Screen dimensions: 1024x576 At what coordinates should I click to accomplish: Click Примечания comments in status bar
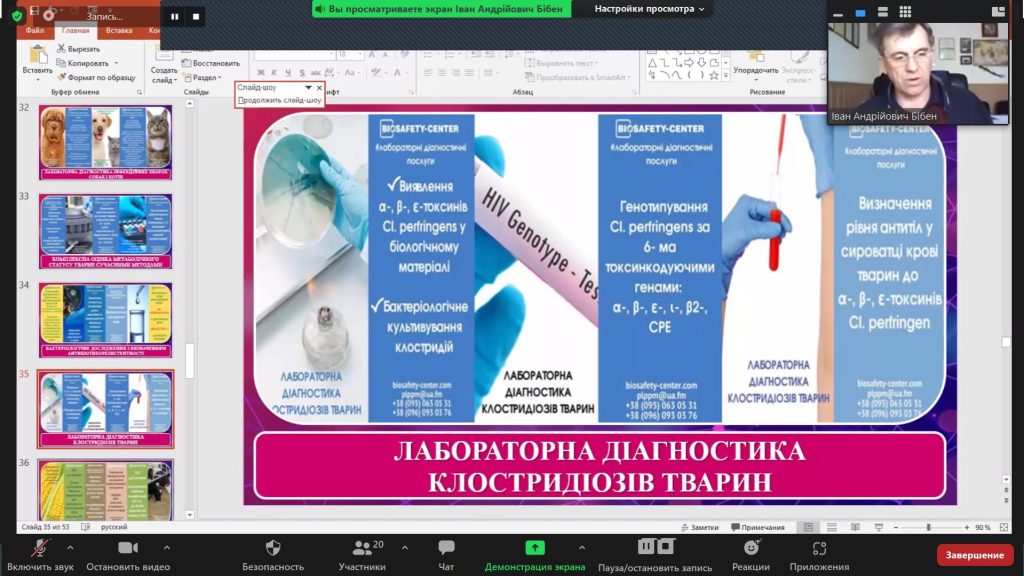coord(758,527)
